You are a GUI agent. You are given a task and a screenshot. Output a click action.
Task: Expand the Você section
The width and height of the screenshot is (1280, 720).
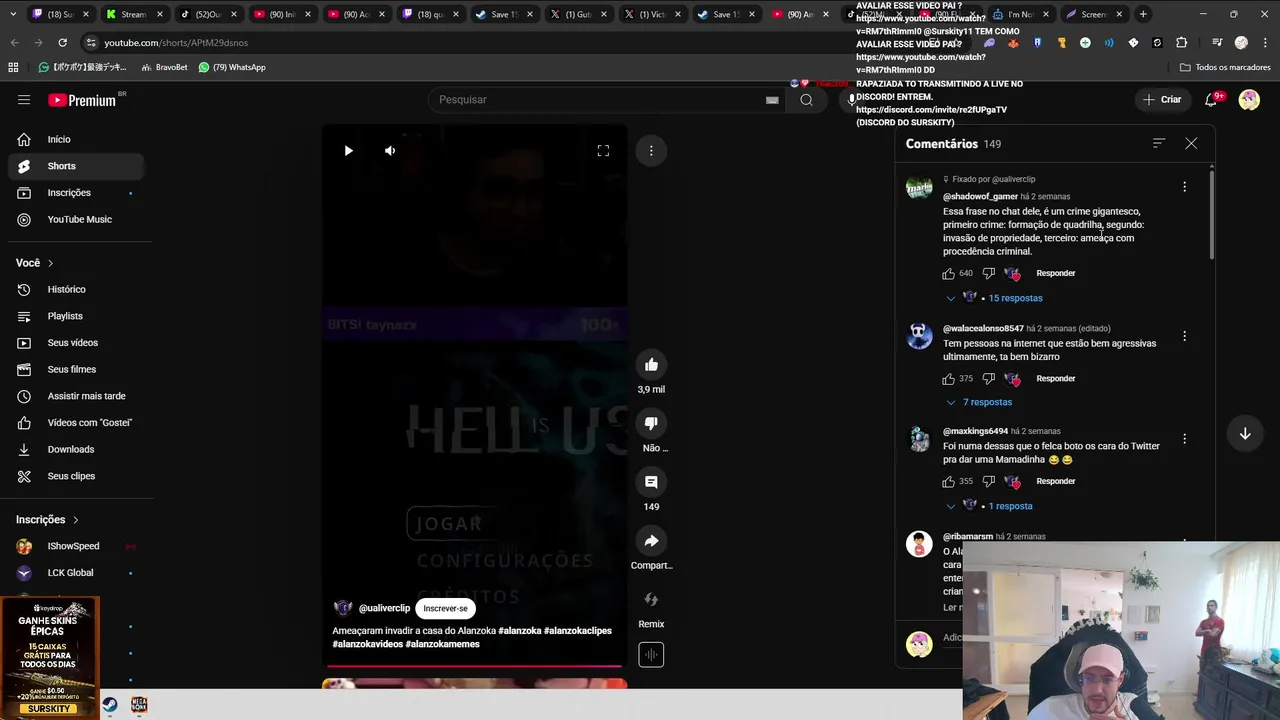(35, 263)
